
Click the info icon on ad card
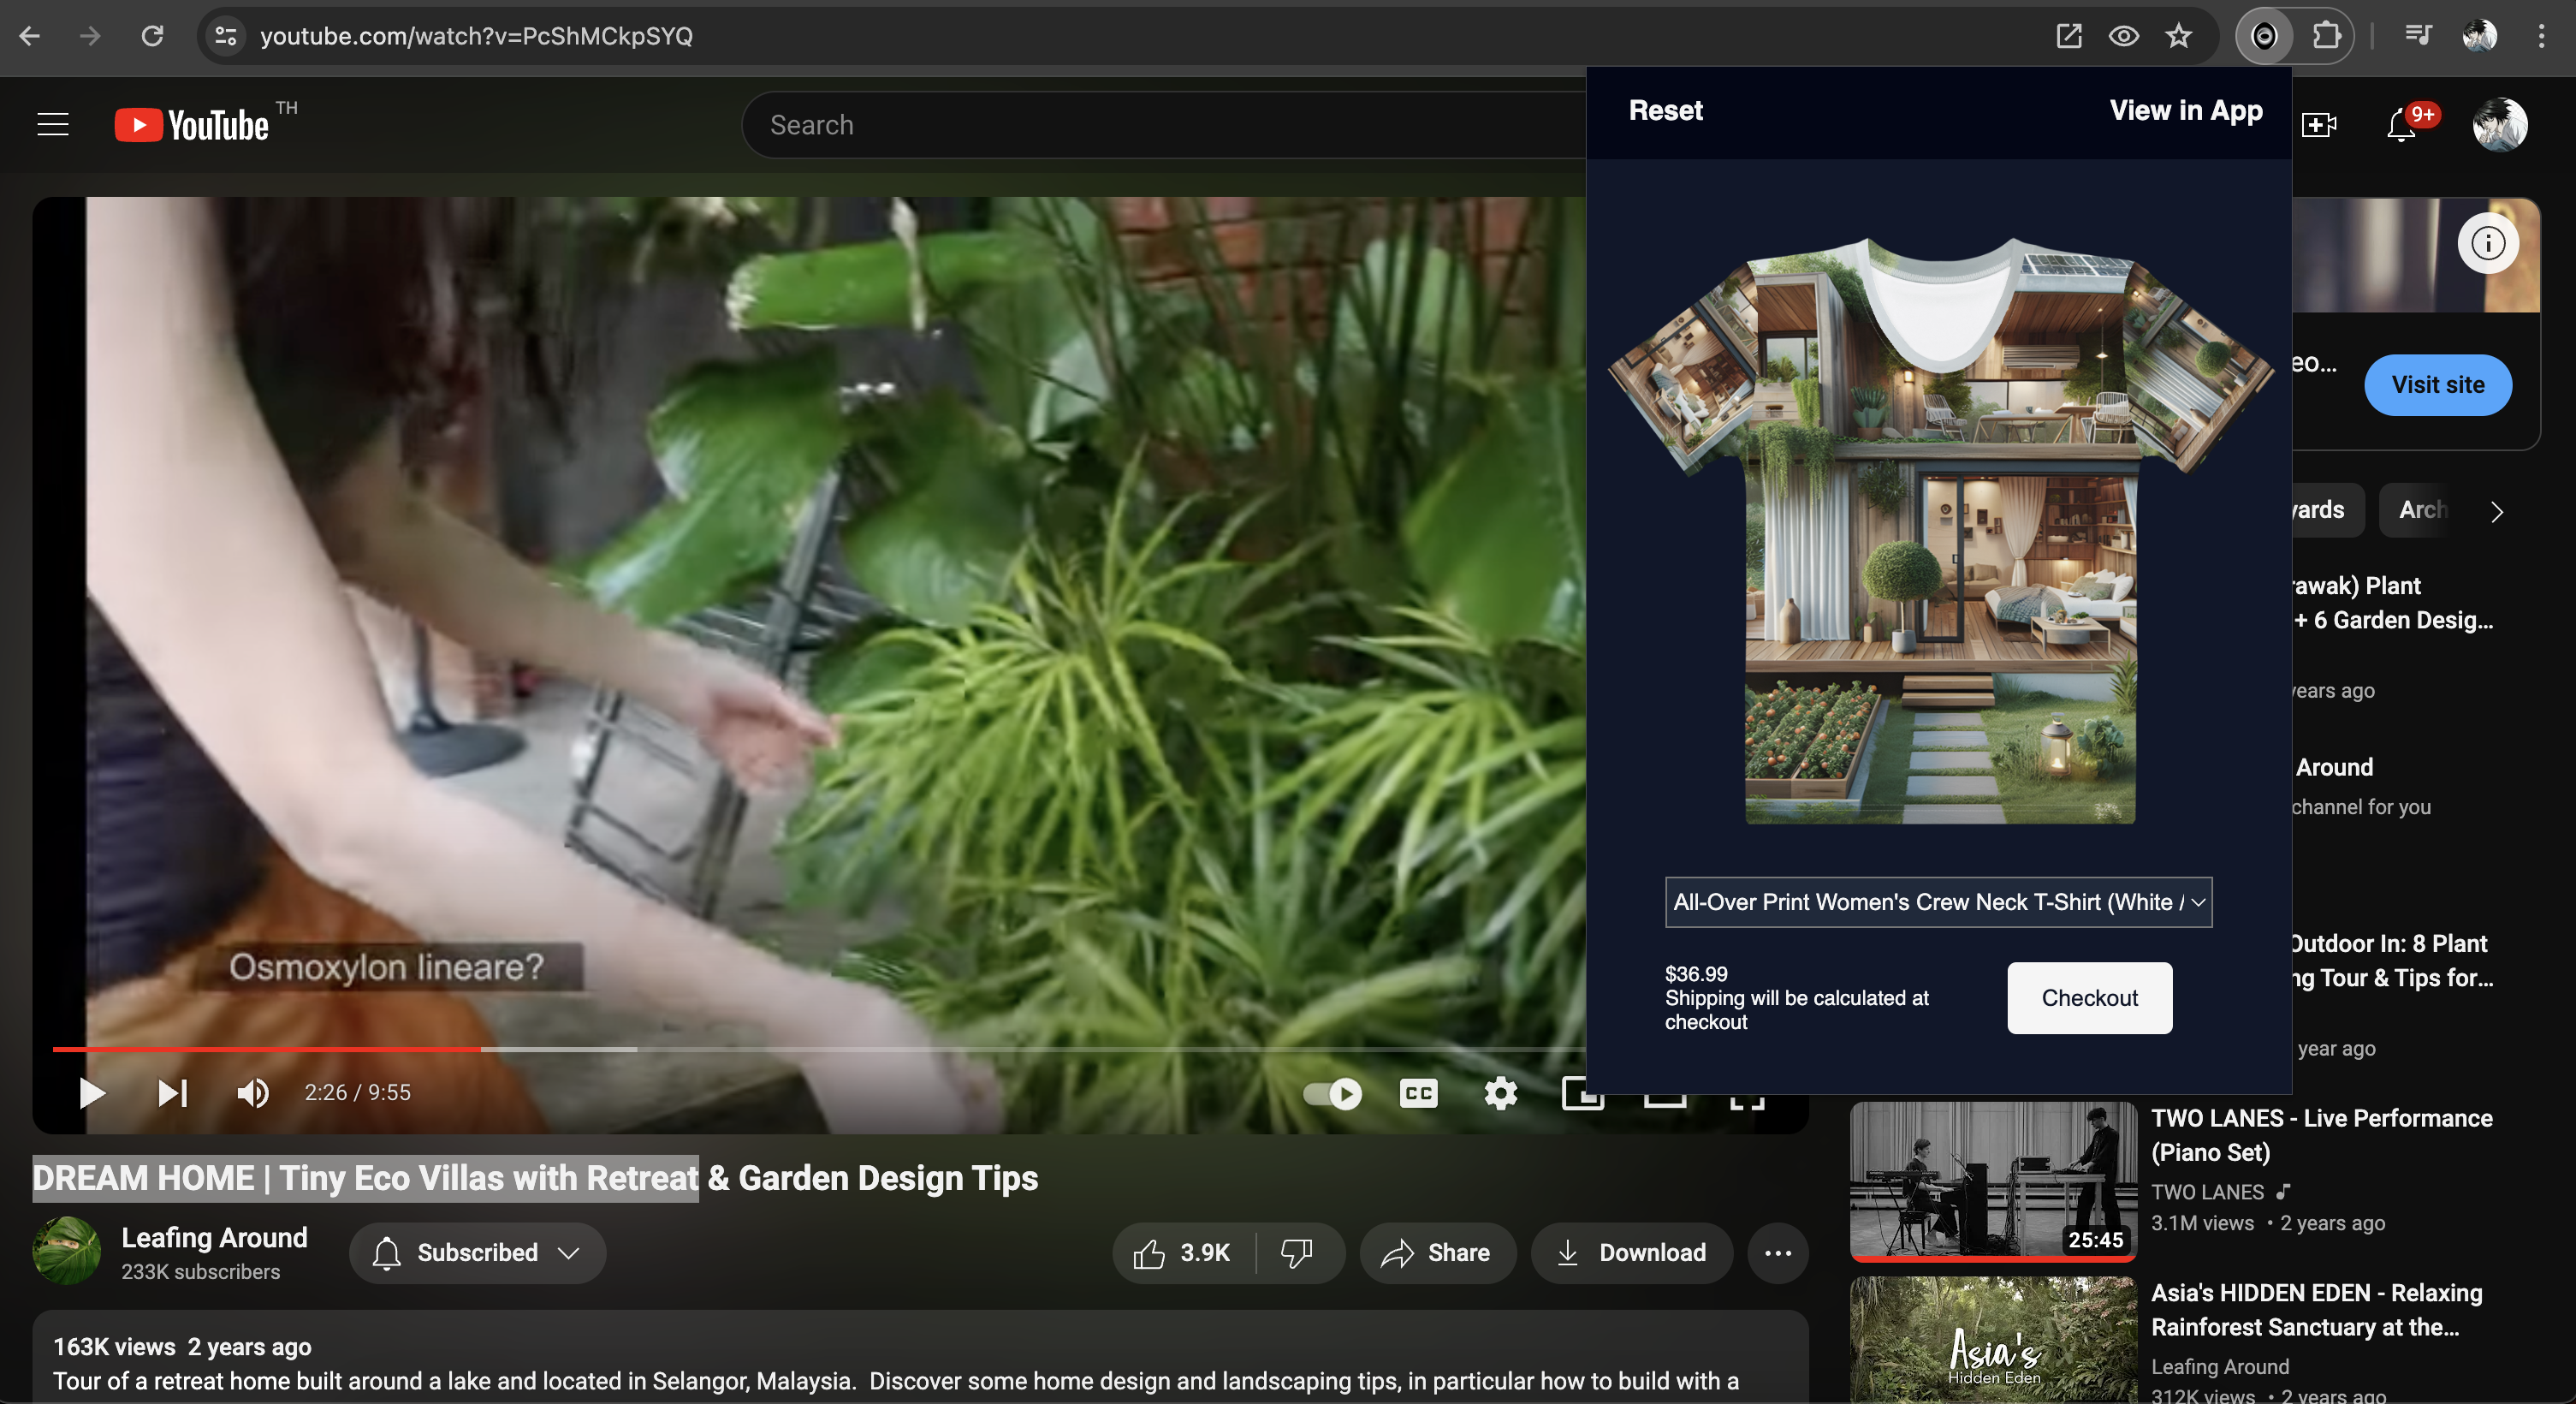(2488, 243)
